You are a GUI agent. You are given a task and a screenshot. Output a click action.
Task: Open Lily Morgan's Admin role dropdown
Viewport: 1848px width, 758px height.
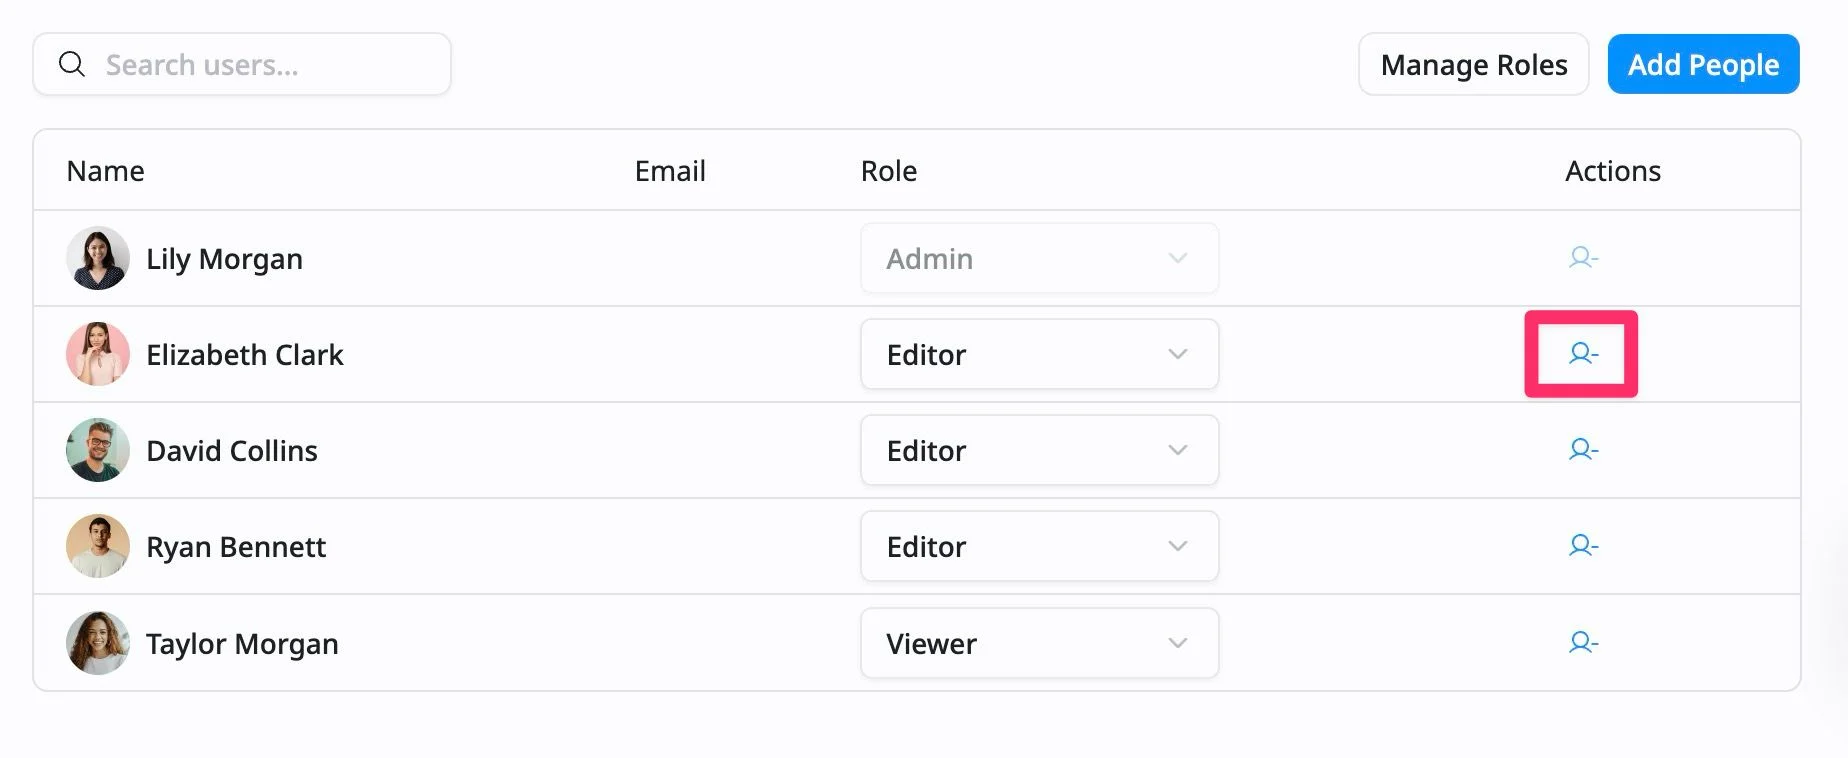click(x=1039, y=258)
